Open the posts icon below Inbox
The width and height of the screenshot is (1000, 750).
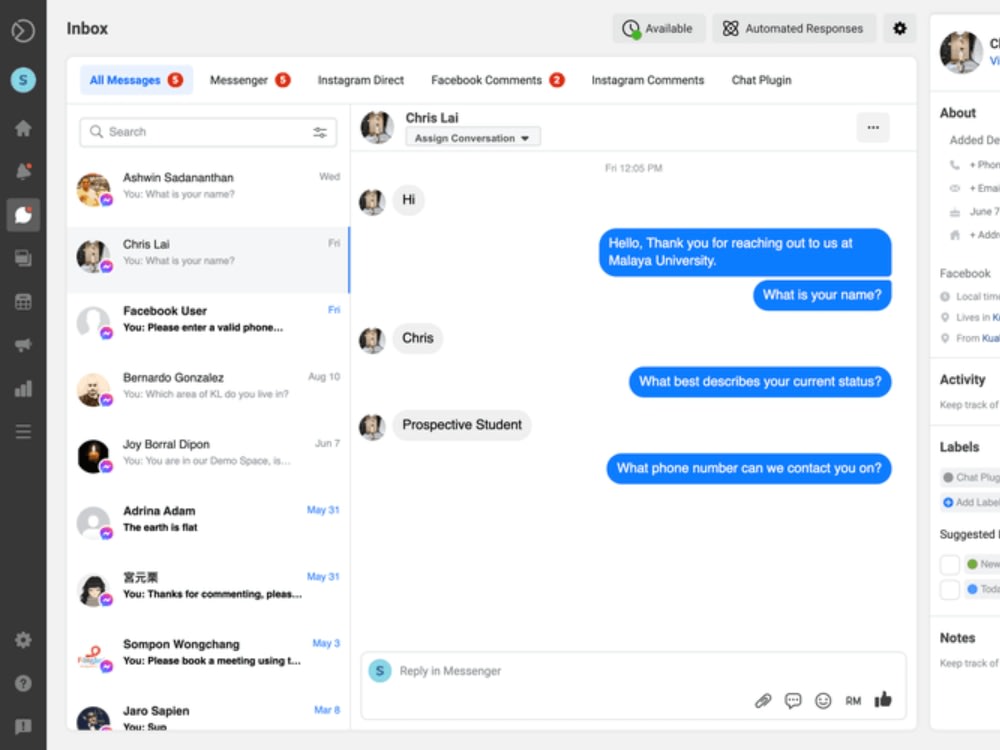(x=23, y=258)
